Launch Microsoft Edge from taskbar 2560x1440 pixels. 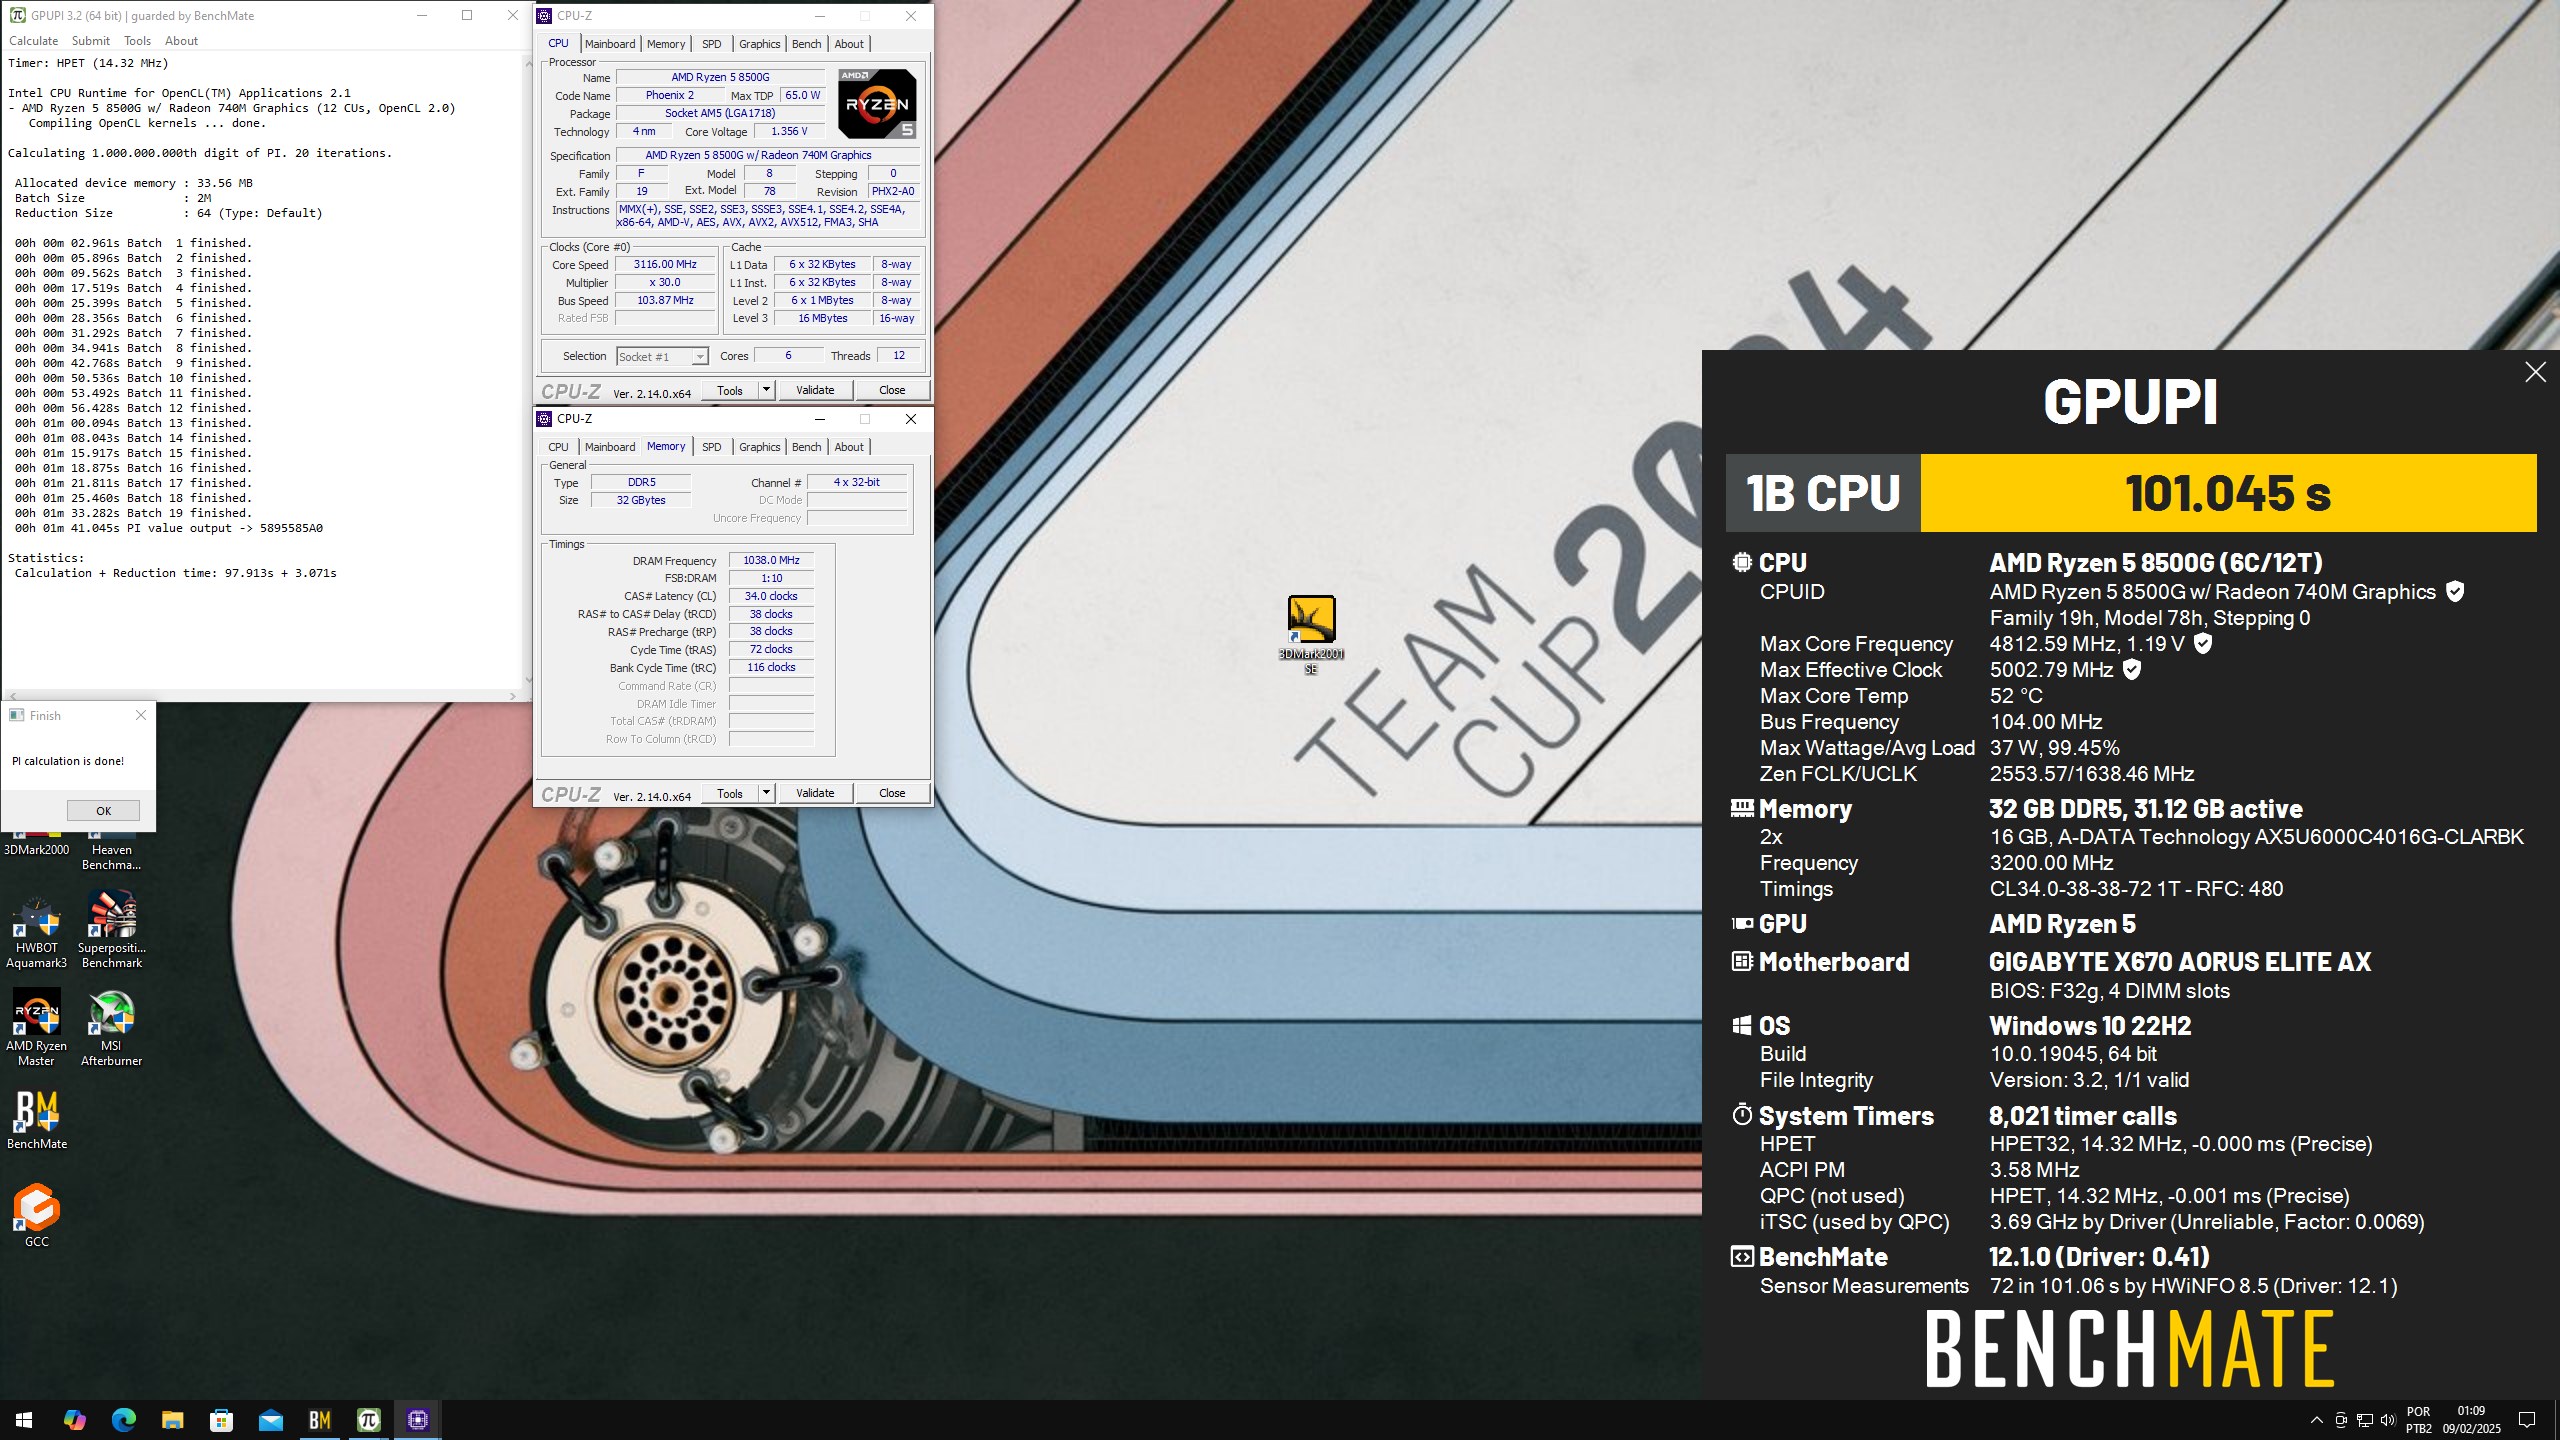pos(123,1419)
